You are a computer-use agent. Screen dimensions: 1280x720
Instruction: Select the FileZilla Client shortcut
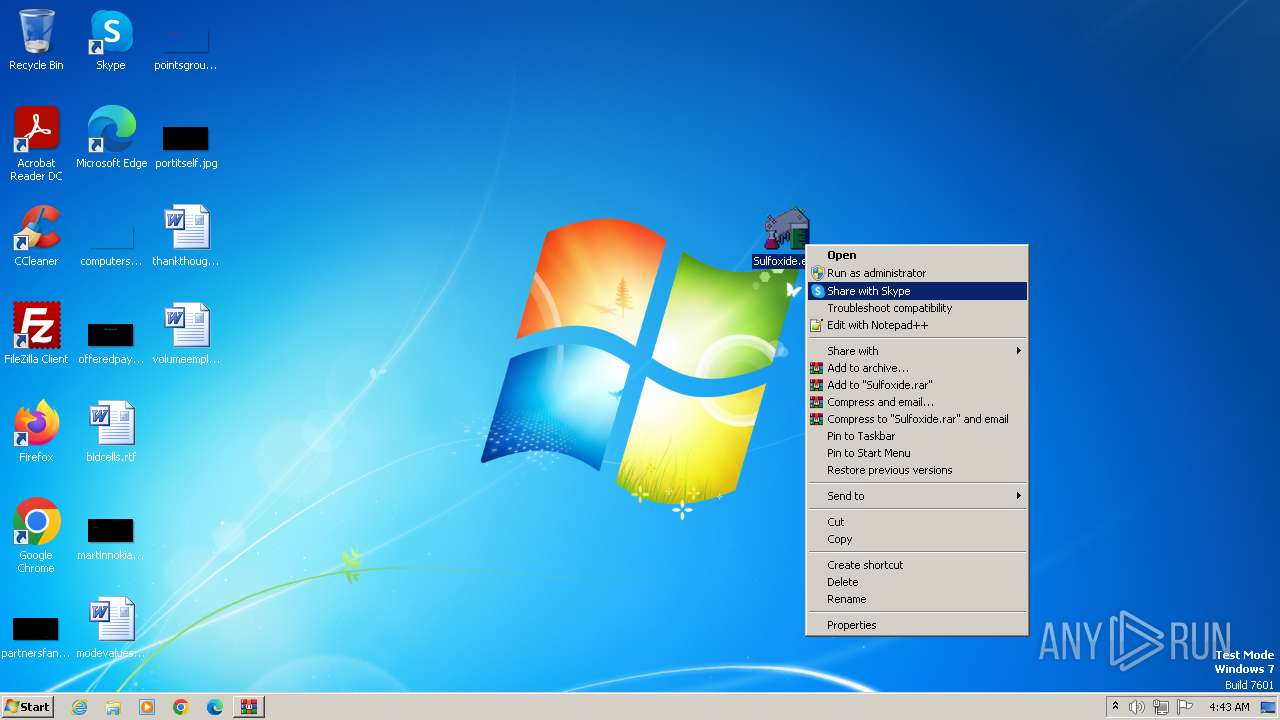[36, 334]
